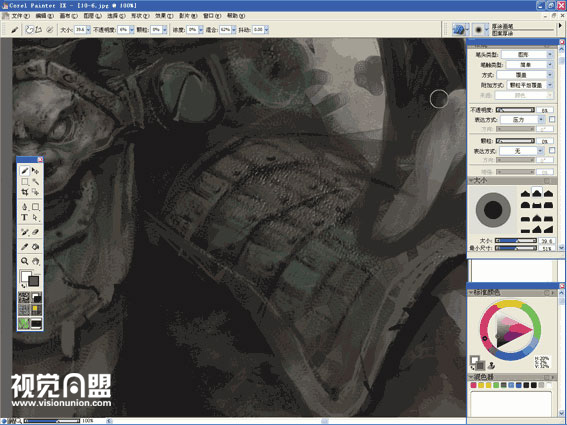Click the freehand strokes icon in property bar
Screen dimensions: 567x425
(29, 30)
